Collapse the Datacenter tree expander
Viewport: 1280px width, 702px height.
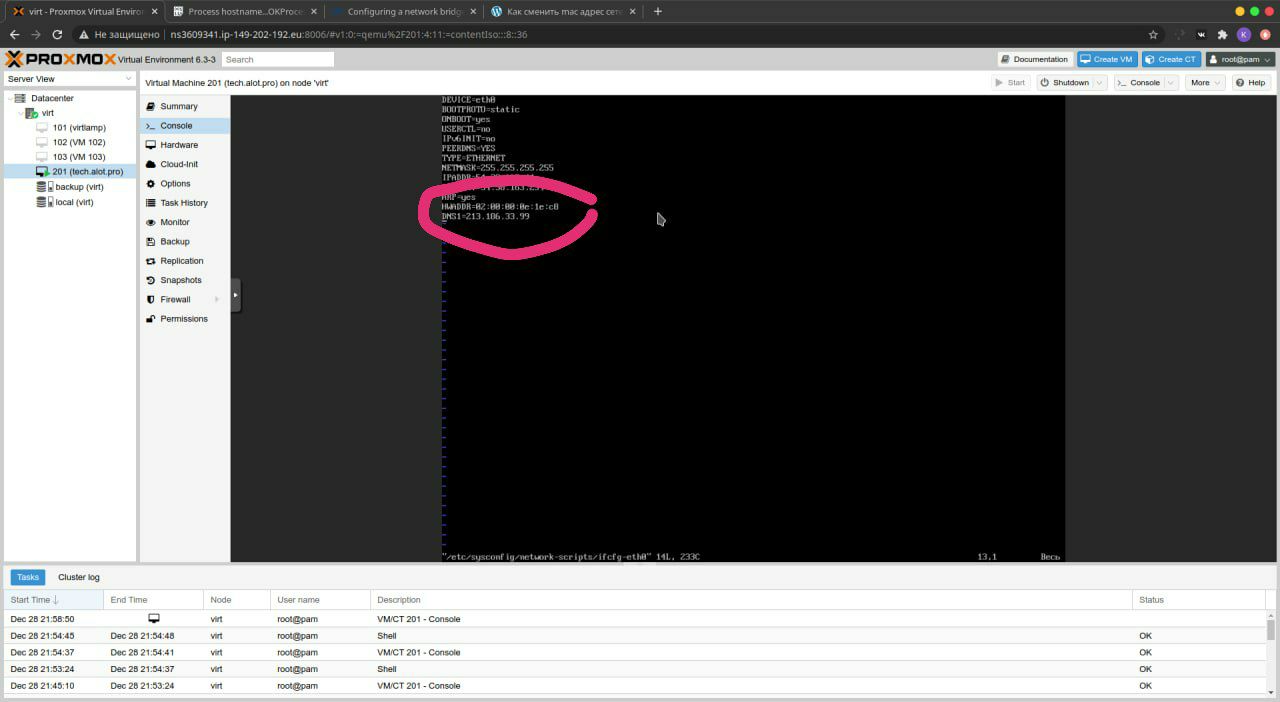[x=10, y=98]
